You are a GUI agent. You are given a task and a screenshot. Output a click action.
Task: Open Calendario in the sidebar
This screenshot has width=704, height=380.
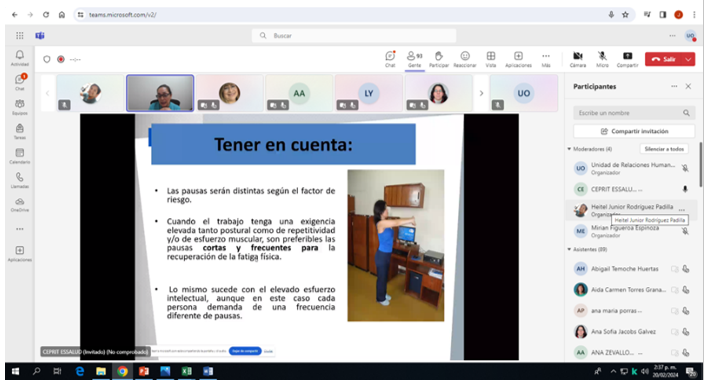[x=20, y=155]
